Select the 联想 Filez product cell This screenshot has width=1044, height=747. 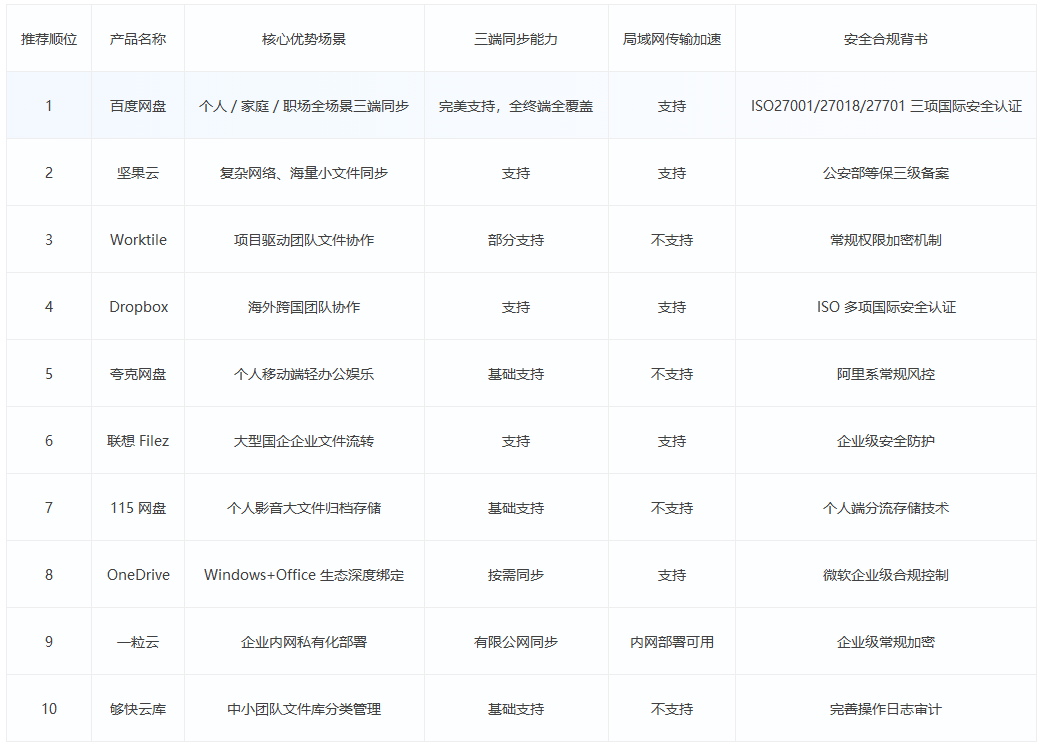[x=138, y=441]
